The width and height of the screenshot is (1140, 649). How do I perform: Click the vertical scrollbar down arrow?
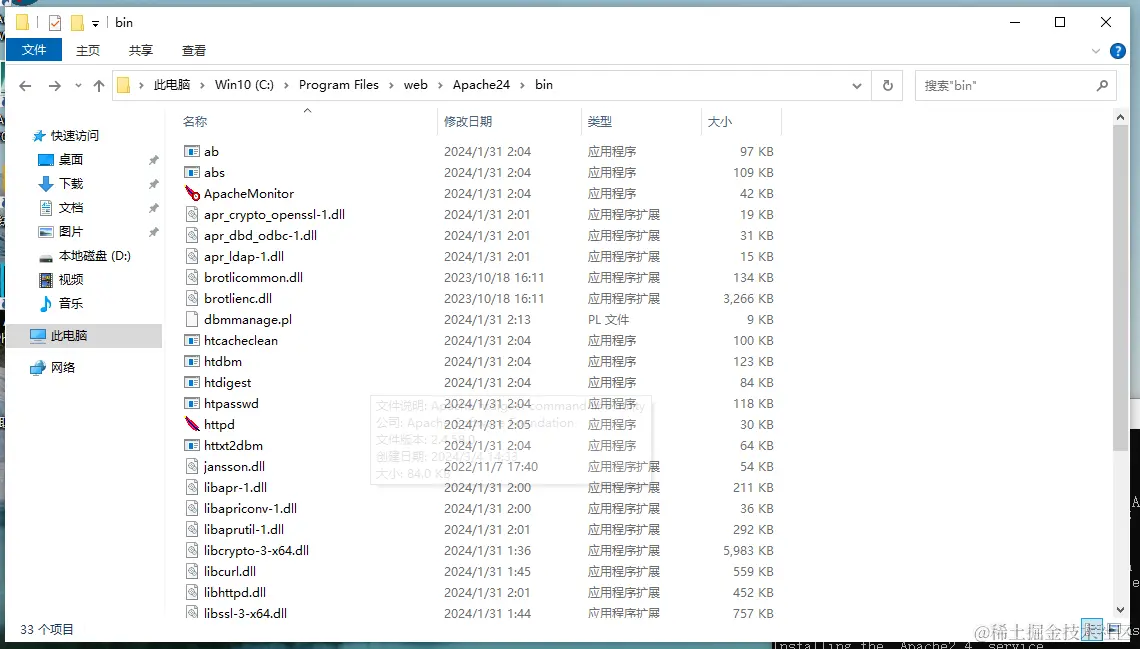tap(1120, 610)
